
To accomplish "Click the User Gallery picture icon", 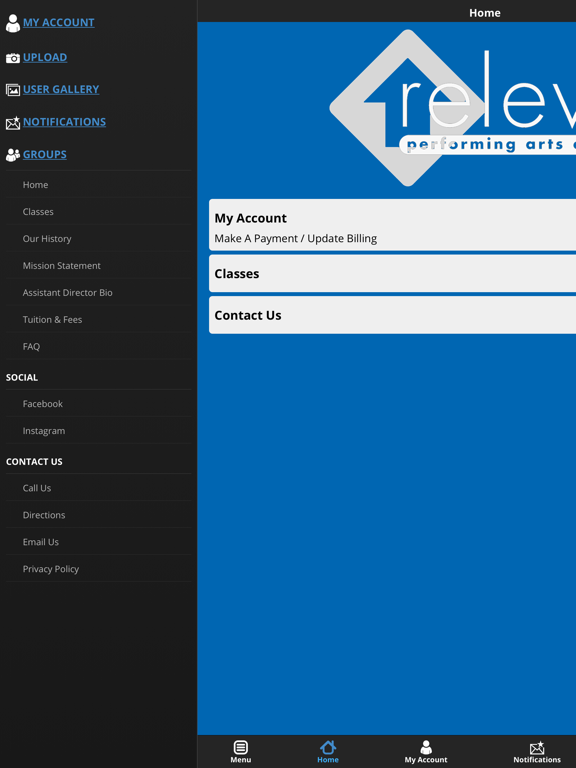I will tap(13, 90).
